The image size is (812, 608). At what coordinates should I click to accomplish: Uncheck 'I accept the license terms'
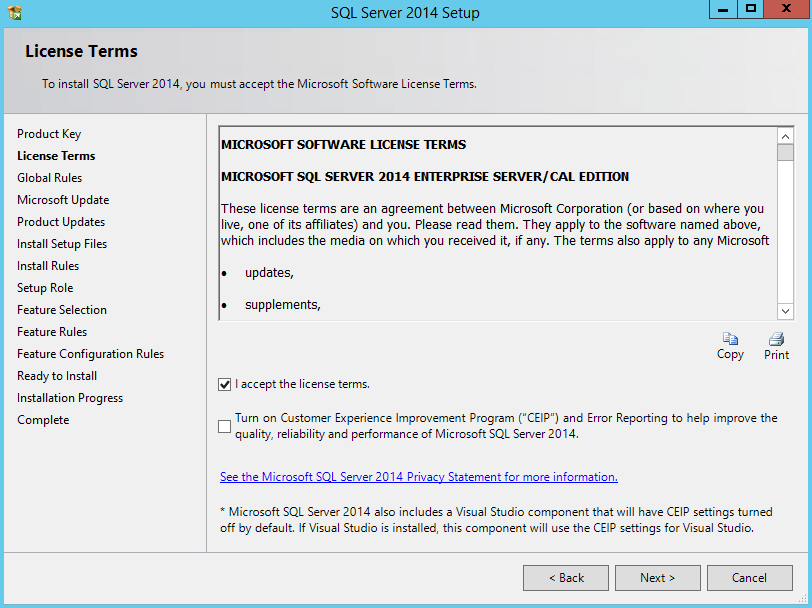(225, 385)
